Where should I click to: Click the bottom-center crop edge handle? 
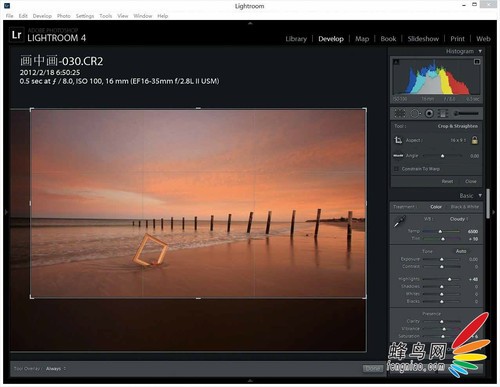[x=198, y=298]
